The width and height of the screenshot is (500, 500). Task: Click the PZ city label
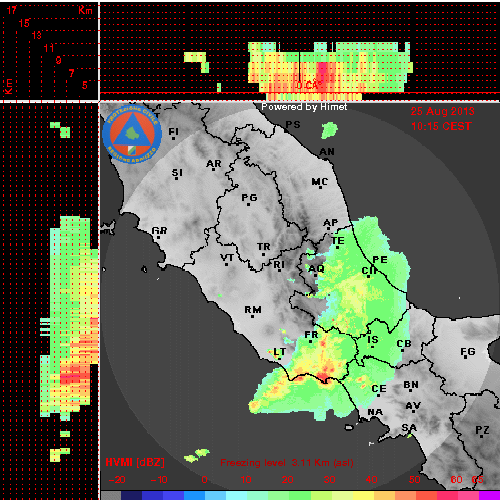tap(482, 430)
